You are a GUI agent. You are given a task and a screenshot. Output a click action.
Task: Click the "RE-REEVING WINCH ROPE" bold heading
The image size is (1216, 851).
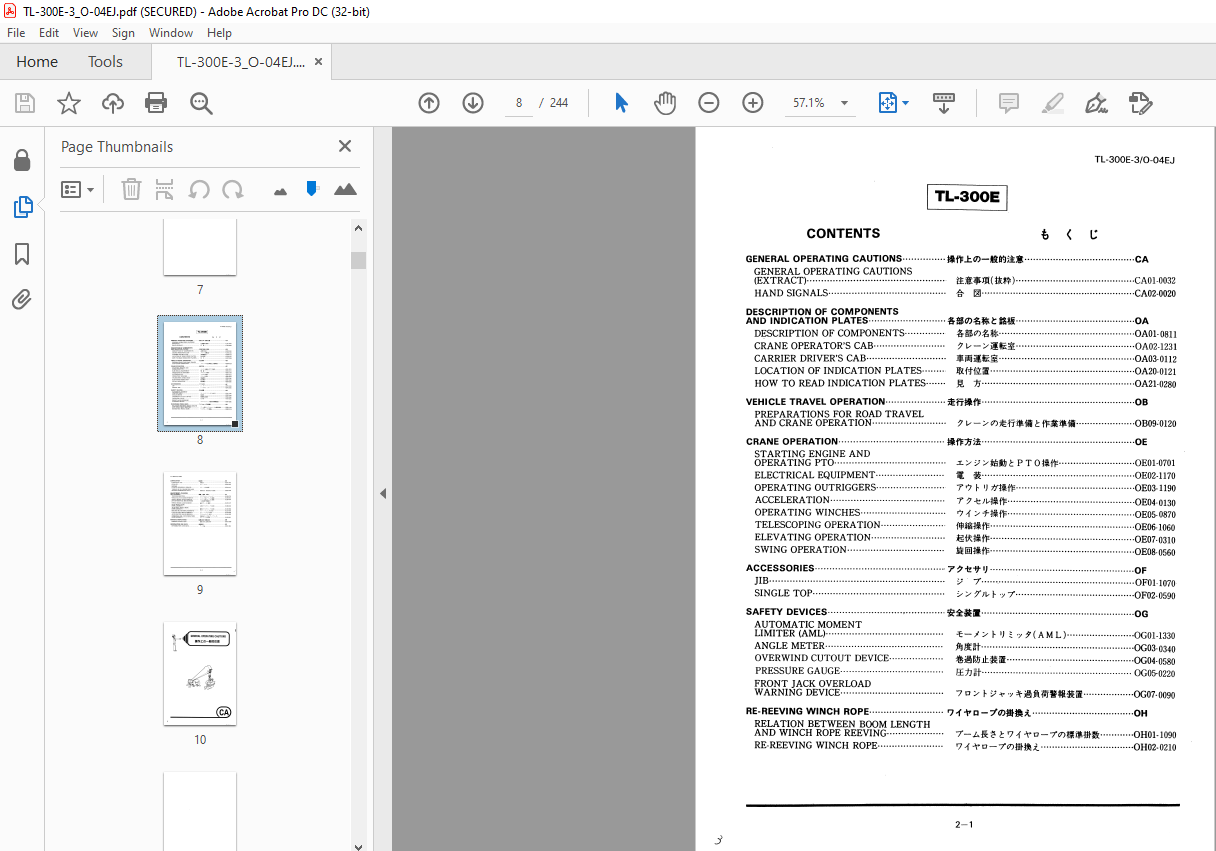(807, 713)
